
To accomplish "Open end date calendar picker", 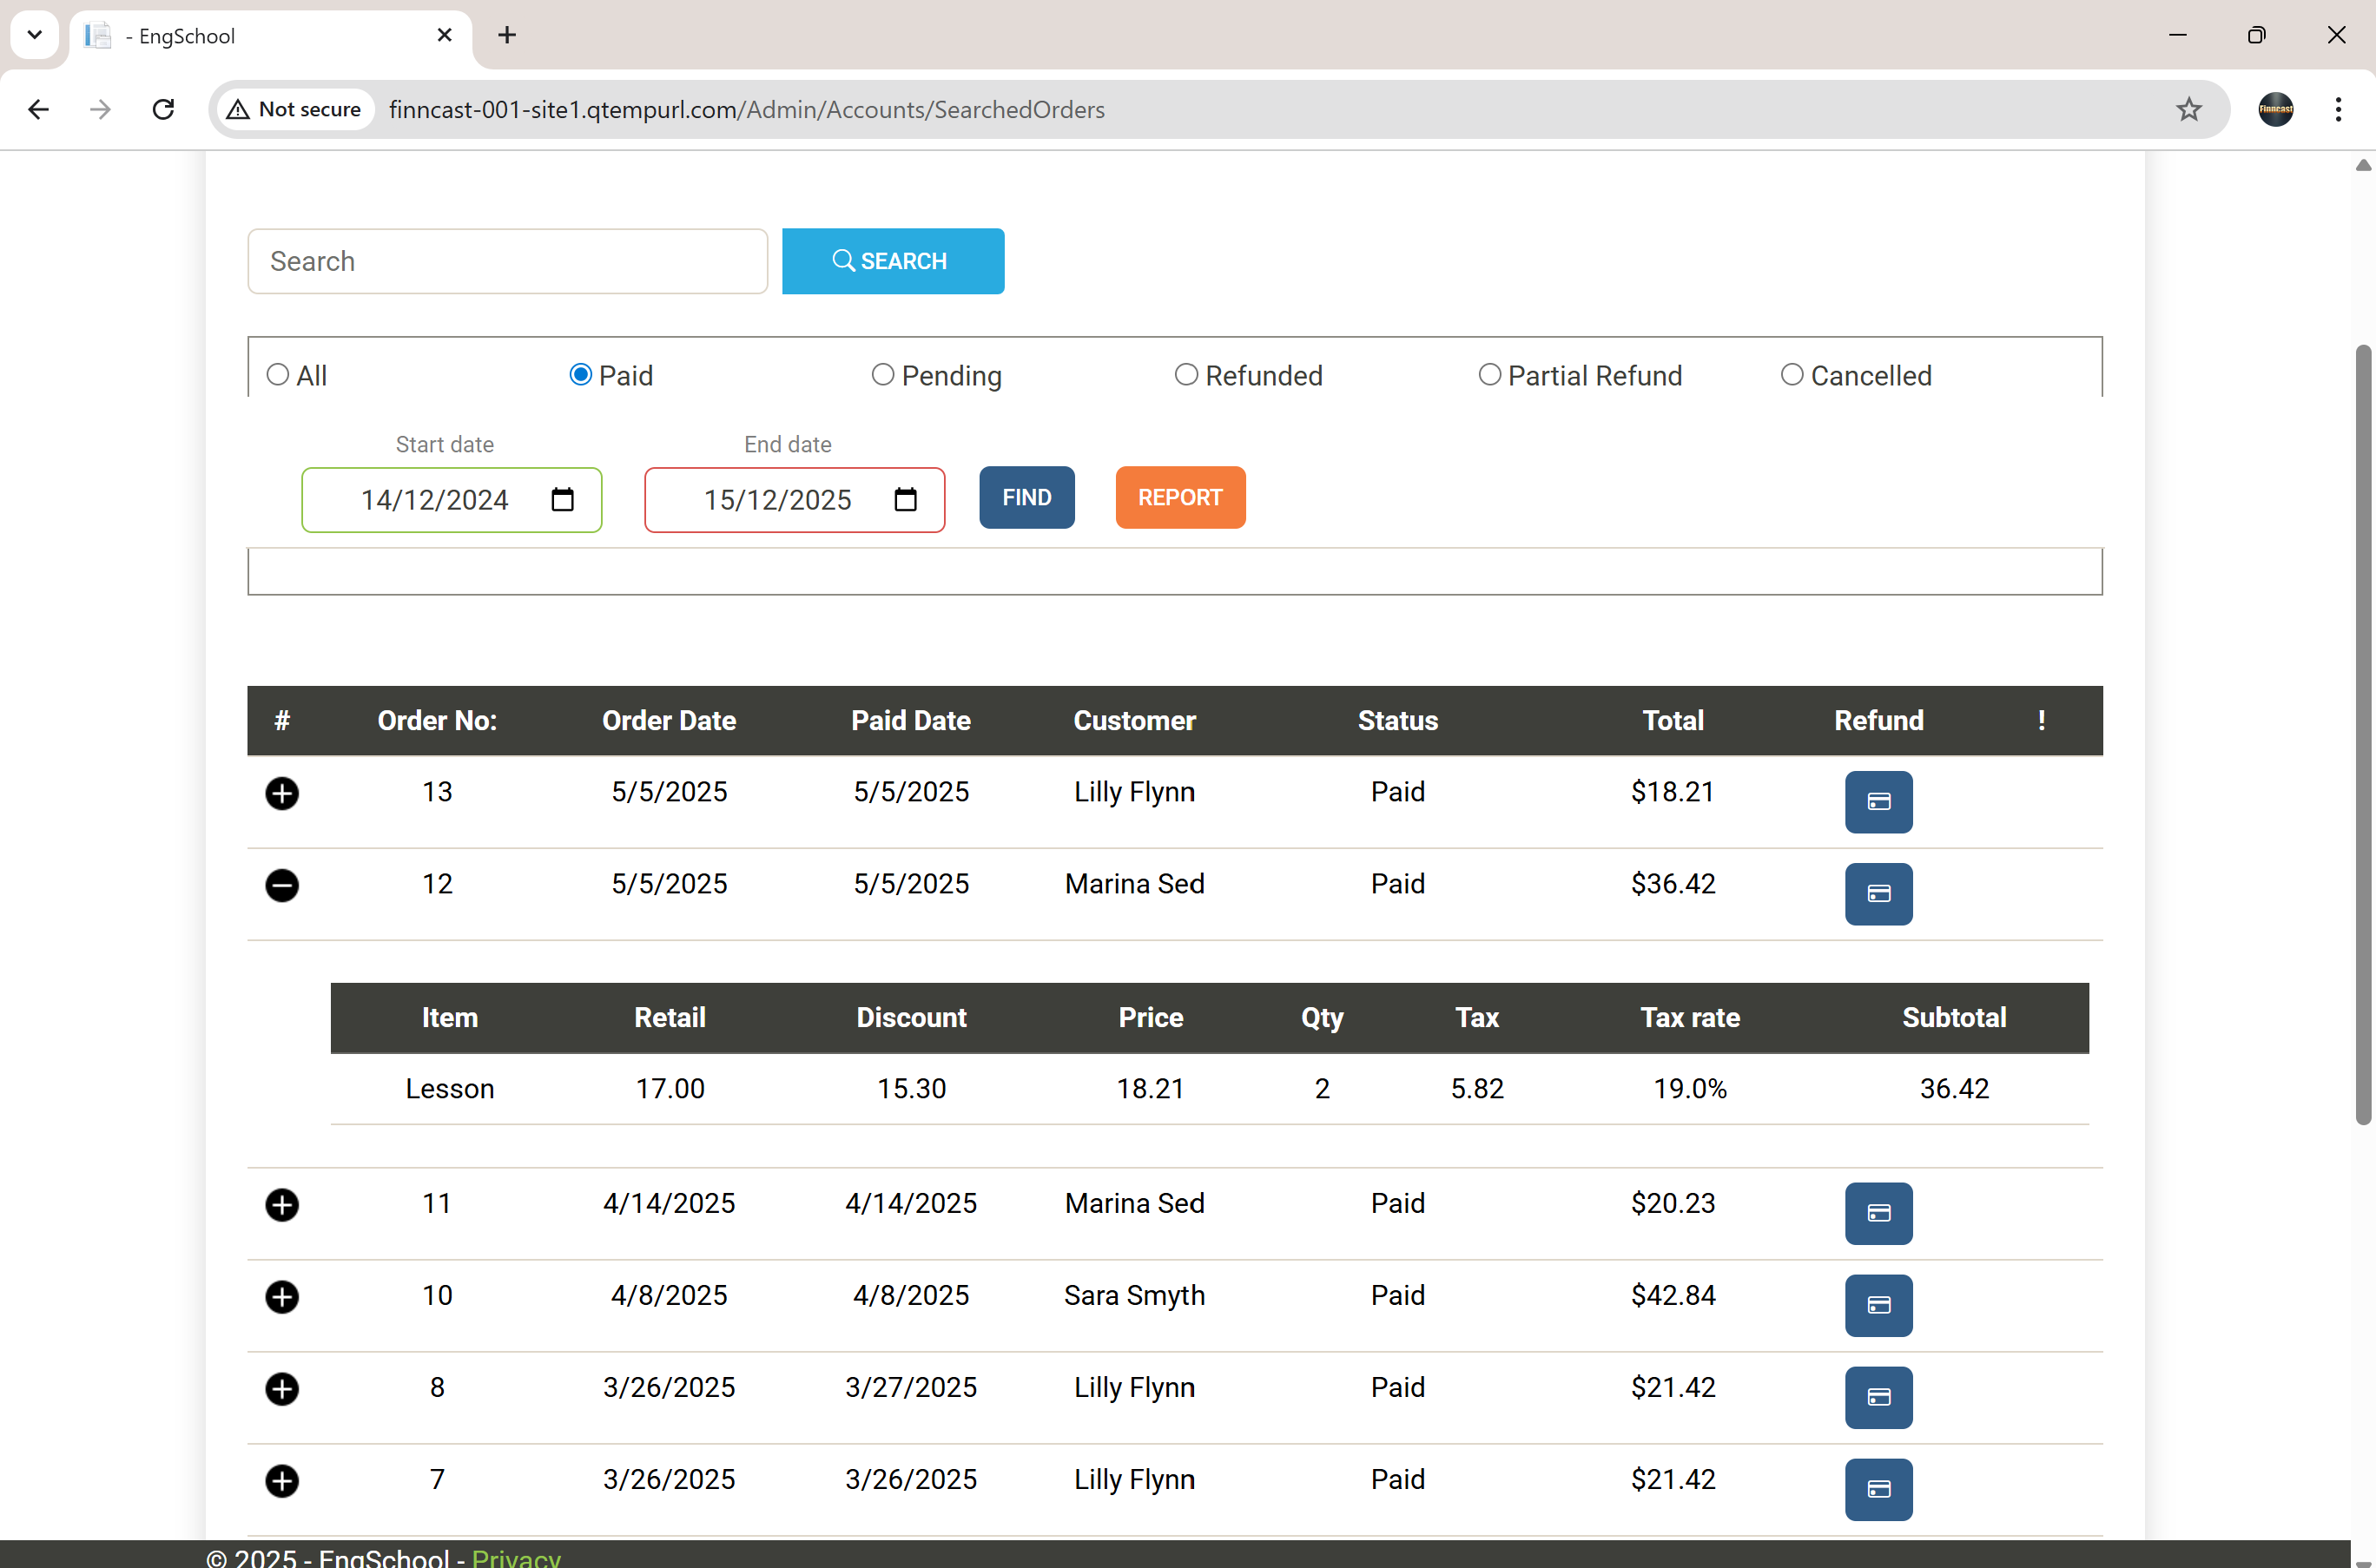I will point(905,499).
